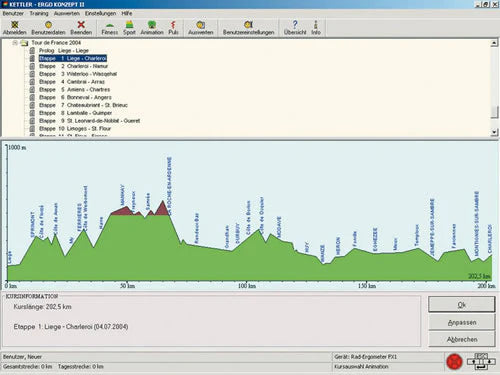500x375 pixels.
Task: Select Etappe 7 Chateaubriant - St. Brieuc
Action: click(x=83, y=105)
